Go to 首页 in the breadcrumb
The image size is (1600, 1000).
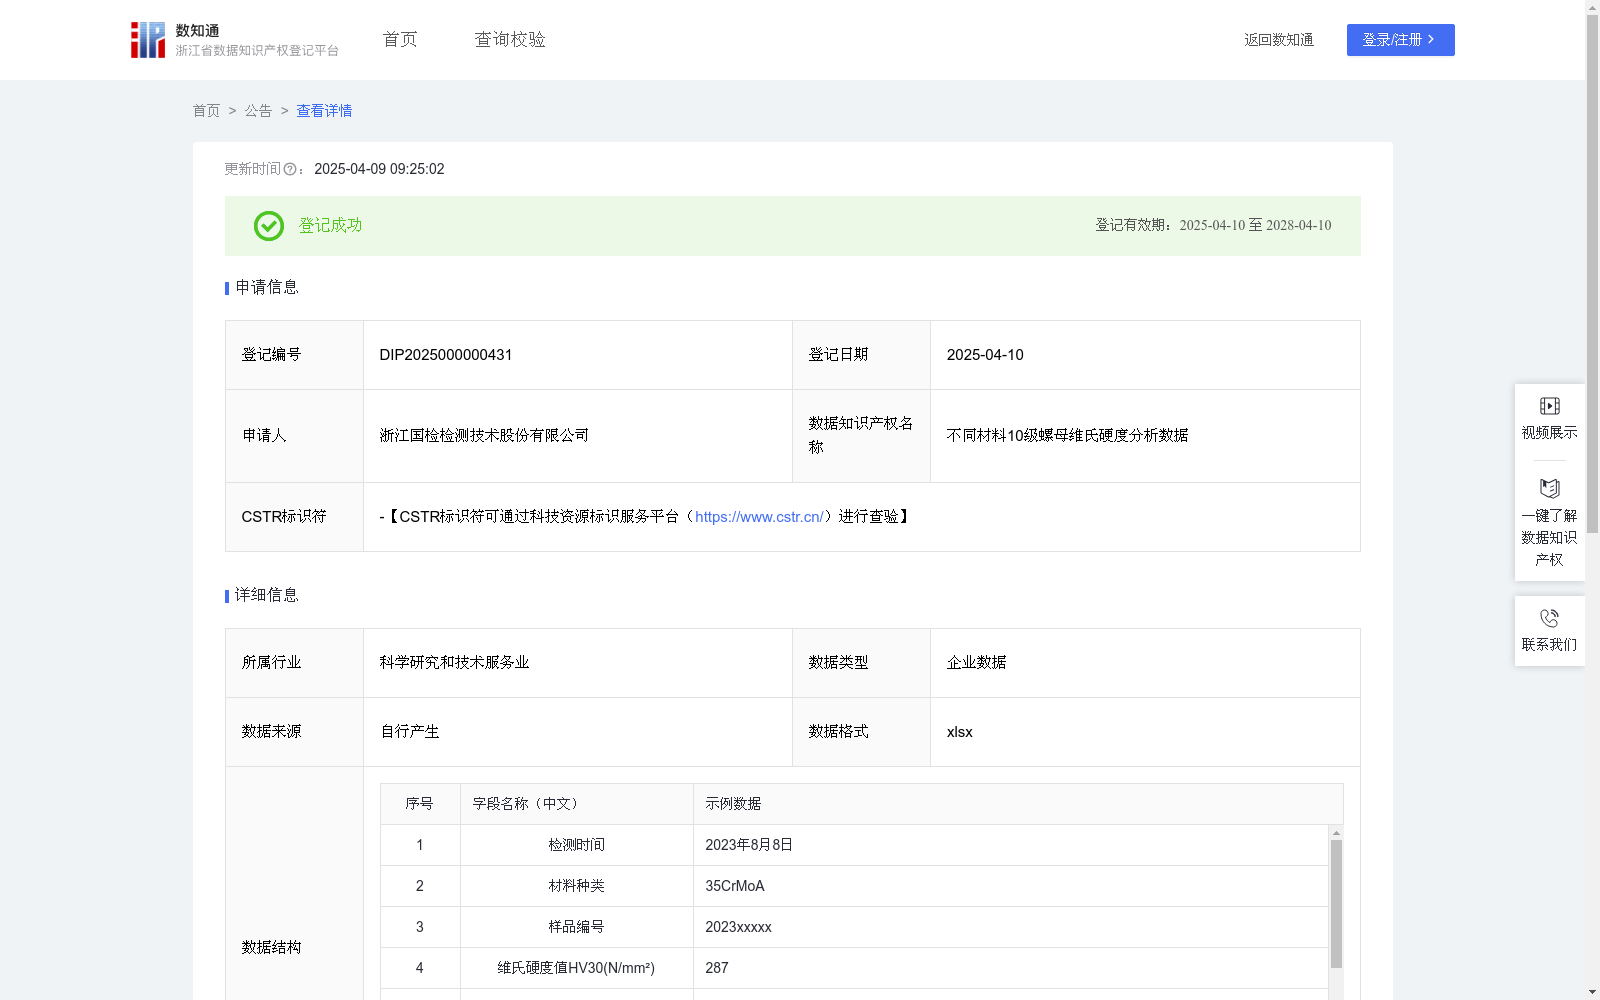click(x=206, y=111)
